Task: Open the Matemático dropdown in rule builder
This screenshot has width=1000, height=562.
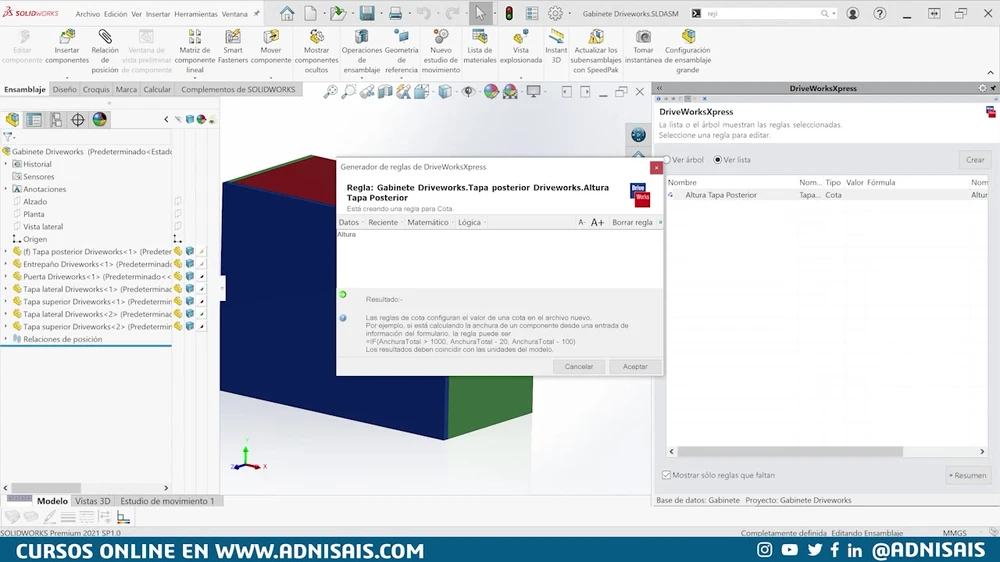Action: [429, 222]
